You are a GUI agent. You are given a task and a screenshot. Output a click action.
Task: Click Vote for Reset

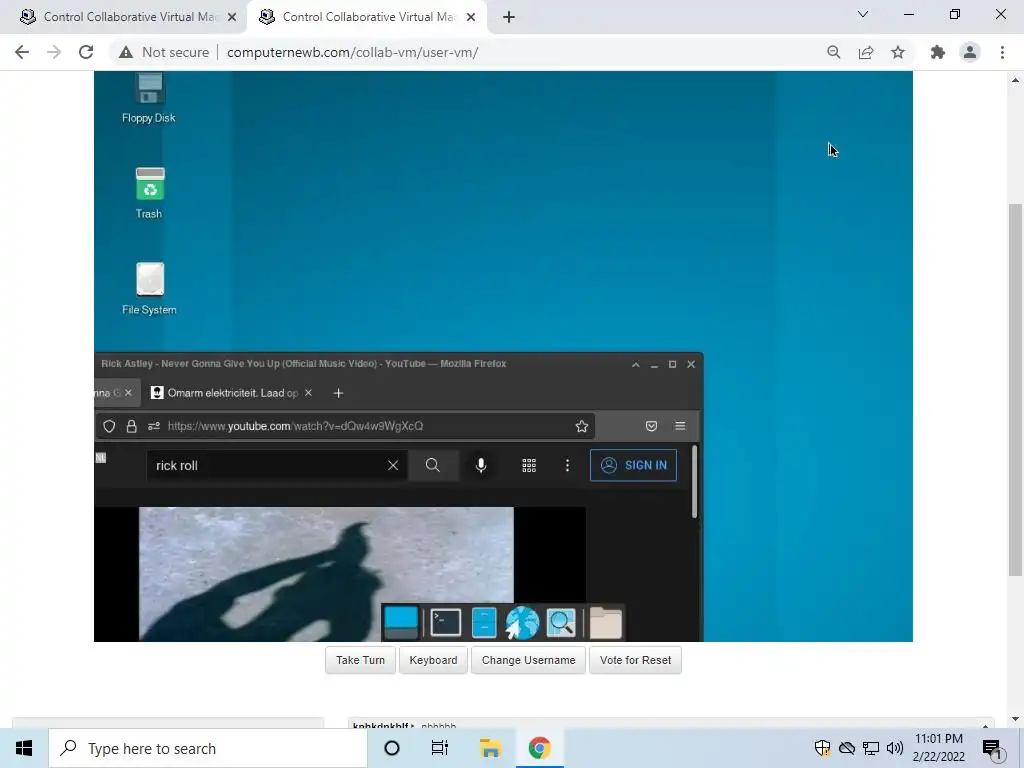pos(635,660)
